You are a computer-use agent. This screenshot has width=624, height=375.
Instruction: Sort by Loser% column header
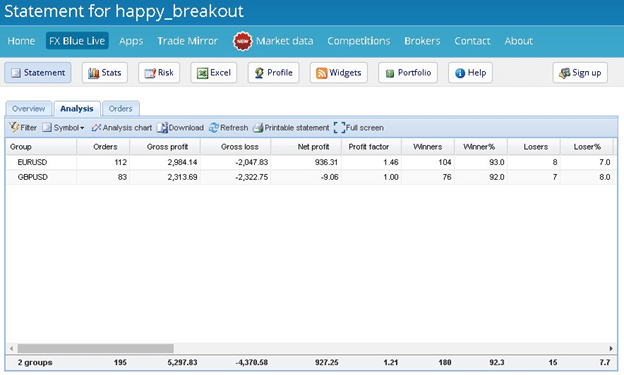coord(587,146)
